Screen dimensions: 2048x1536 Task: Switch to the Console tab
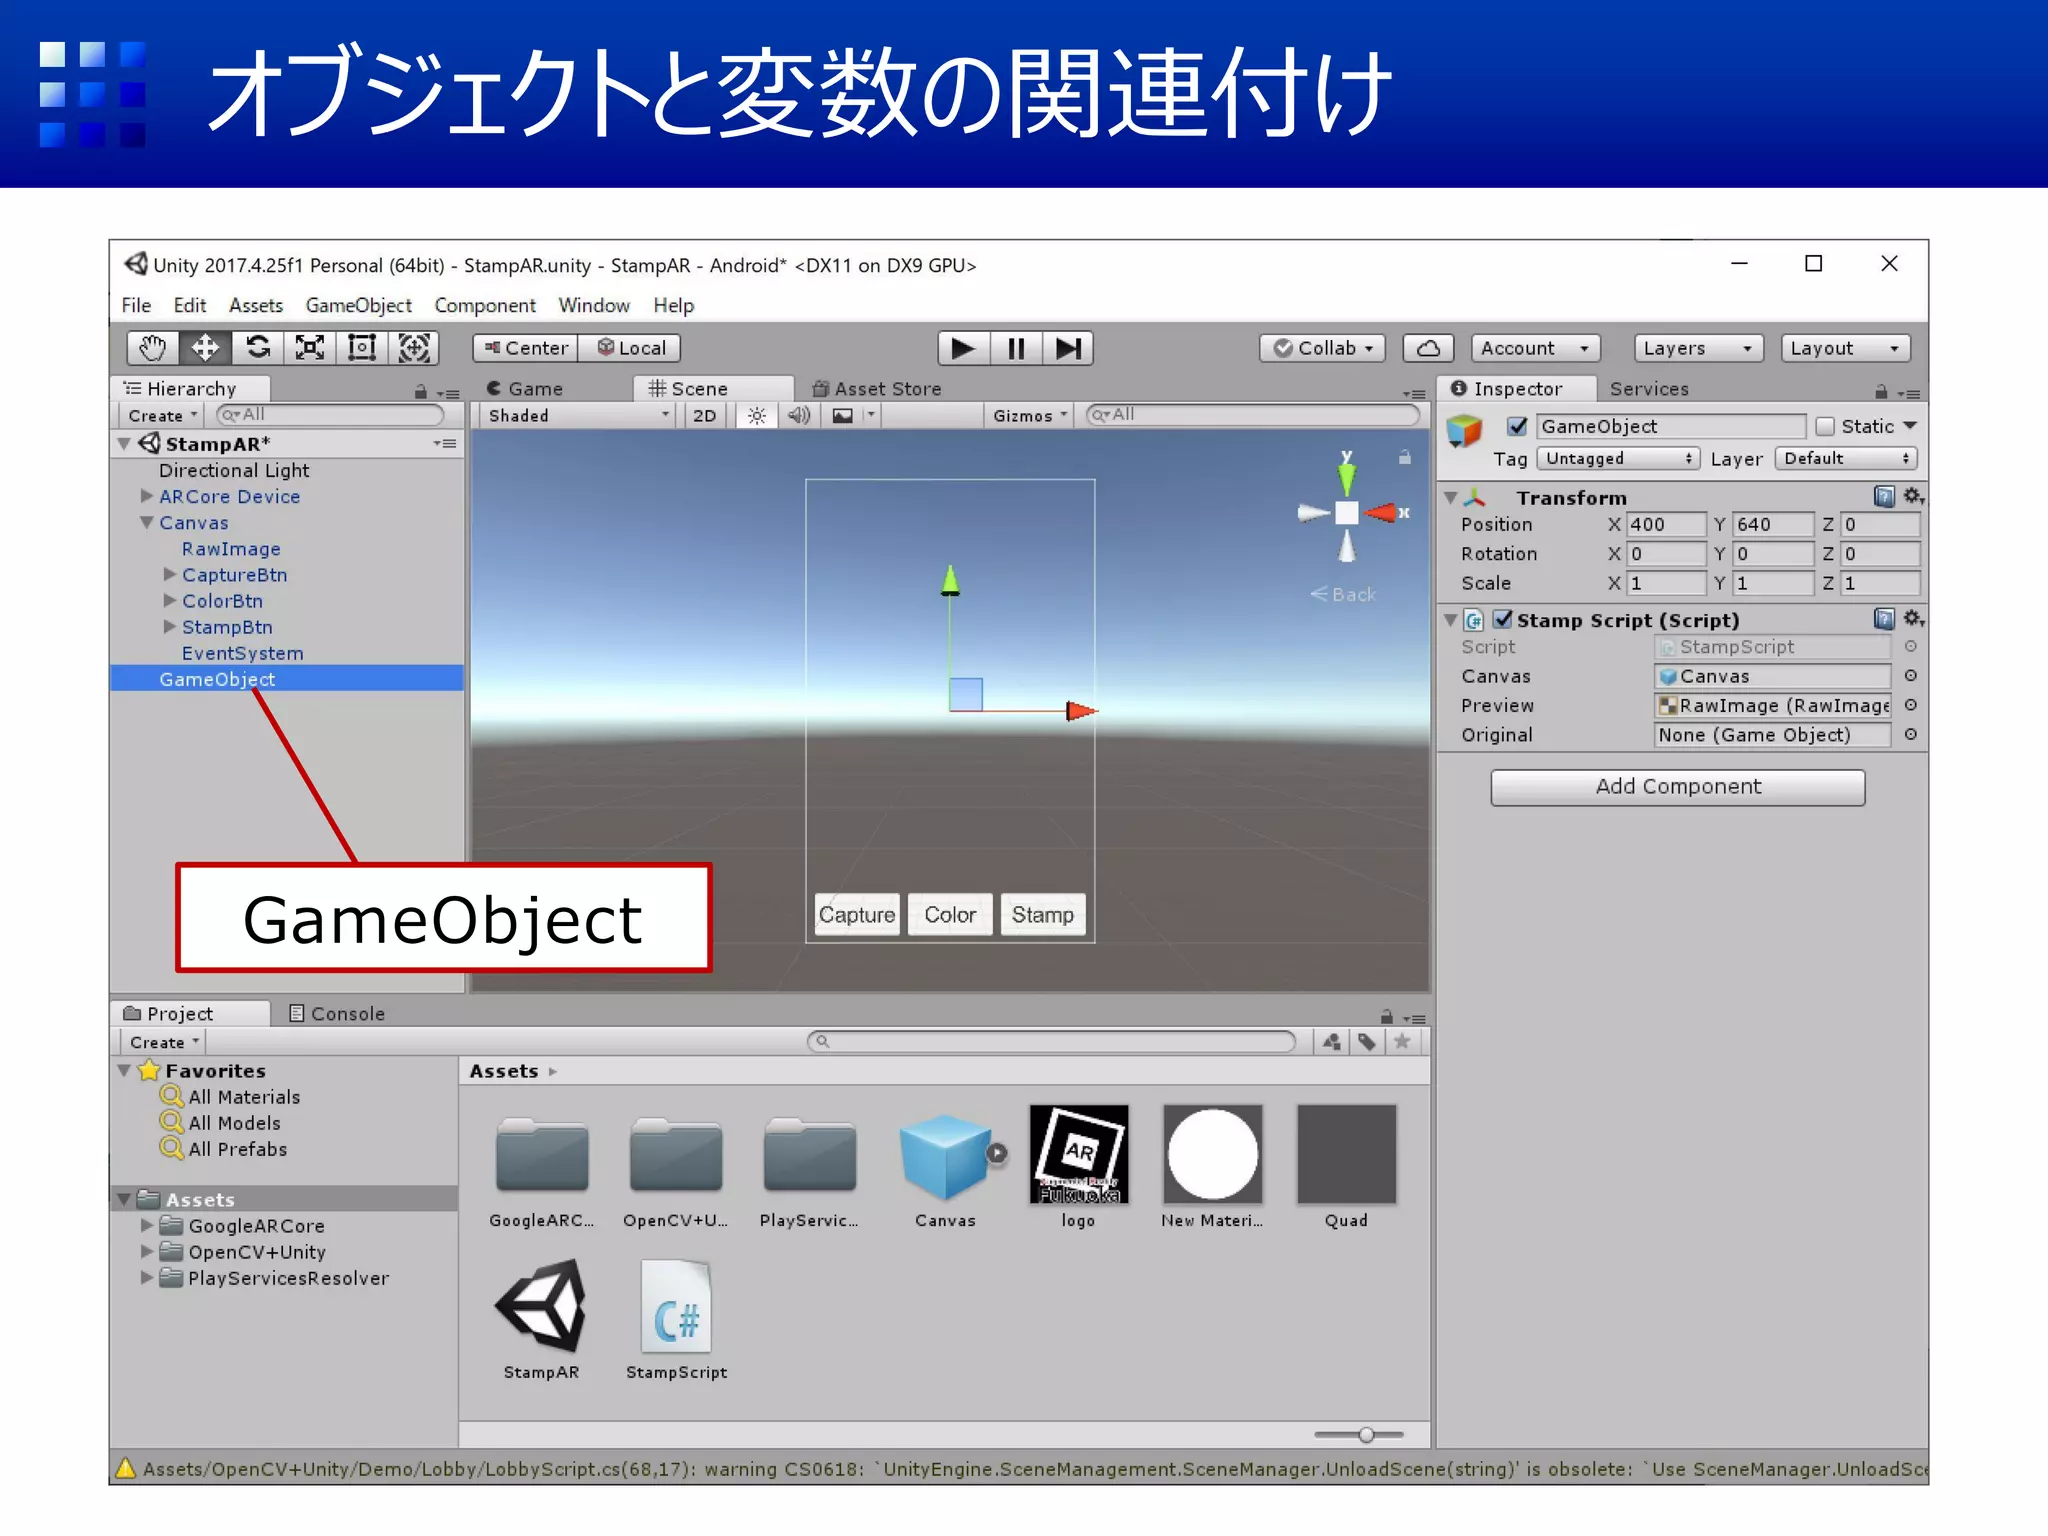(337, 1013)
